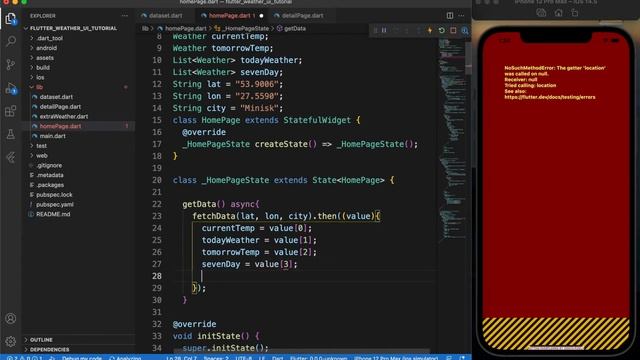640x360 pixels.
Task: Click line 23 fetchData call
Action: (286, 216)
